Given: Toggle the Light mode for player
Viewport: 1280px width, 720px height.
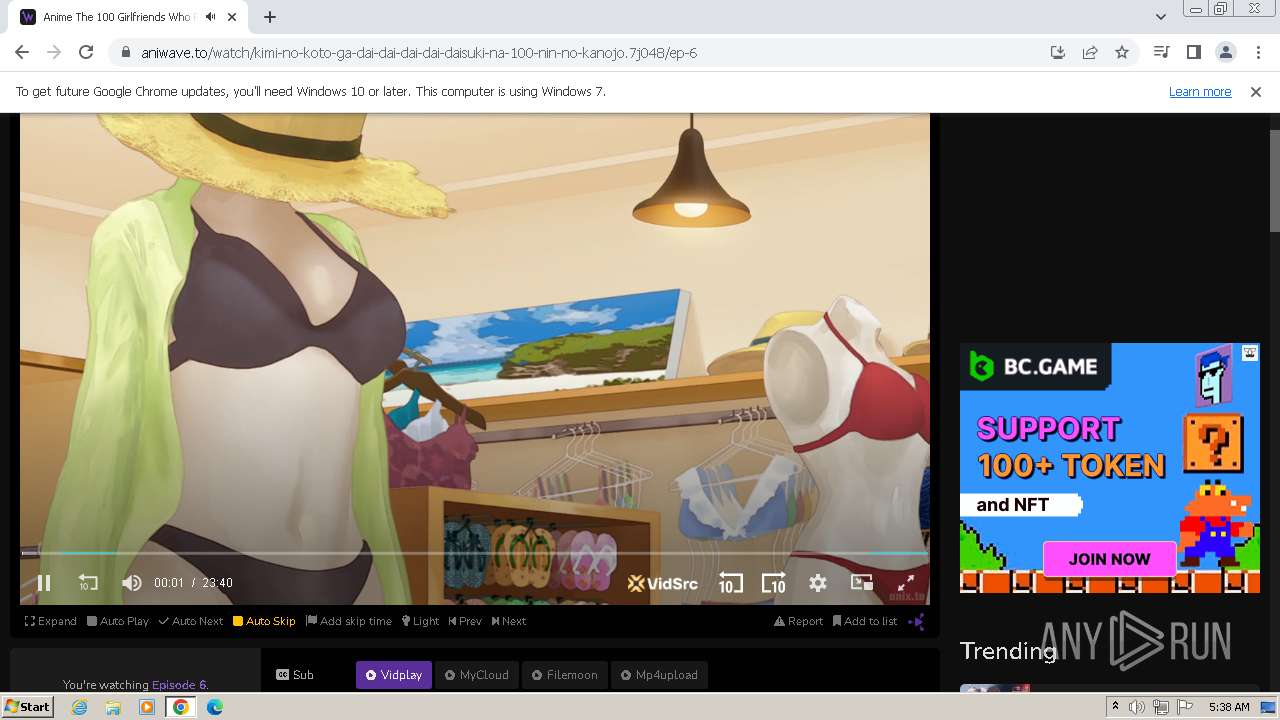Looking at the screenshot, I should (420, 621).
